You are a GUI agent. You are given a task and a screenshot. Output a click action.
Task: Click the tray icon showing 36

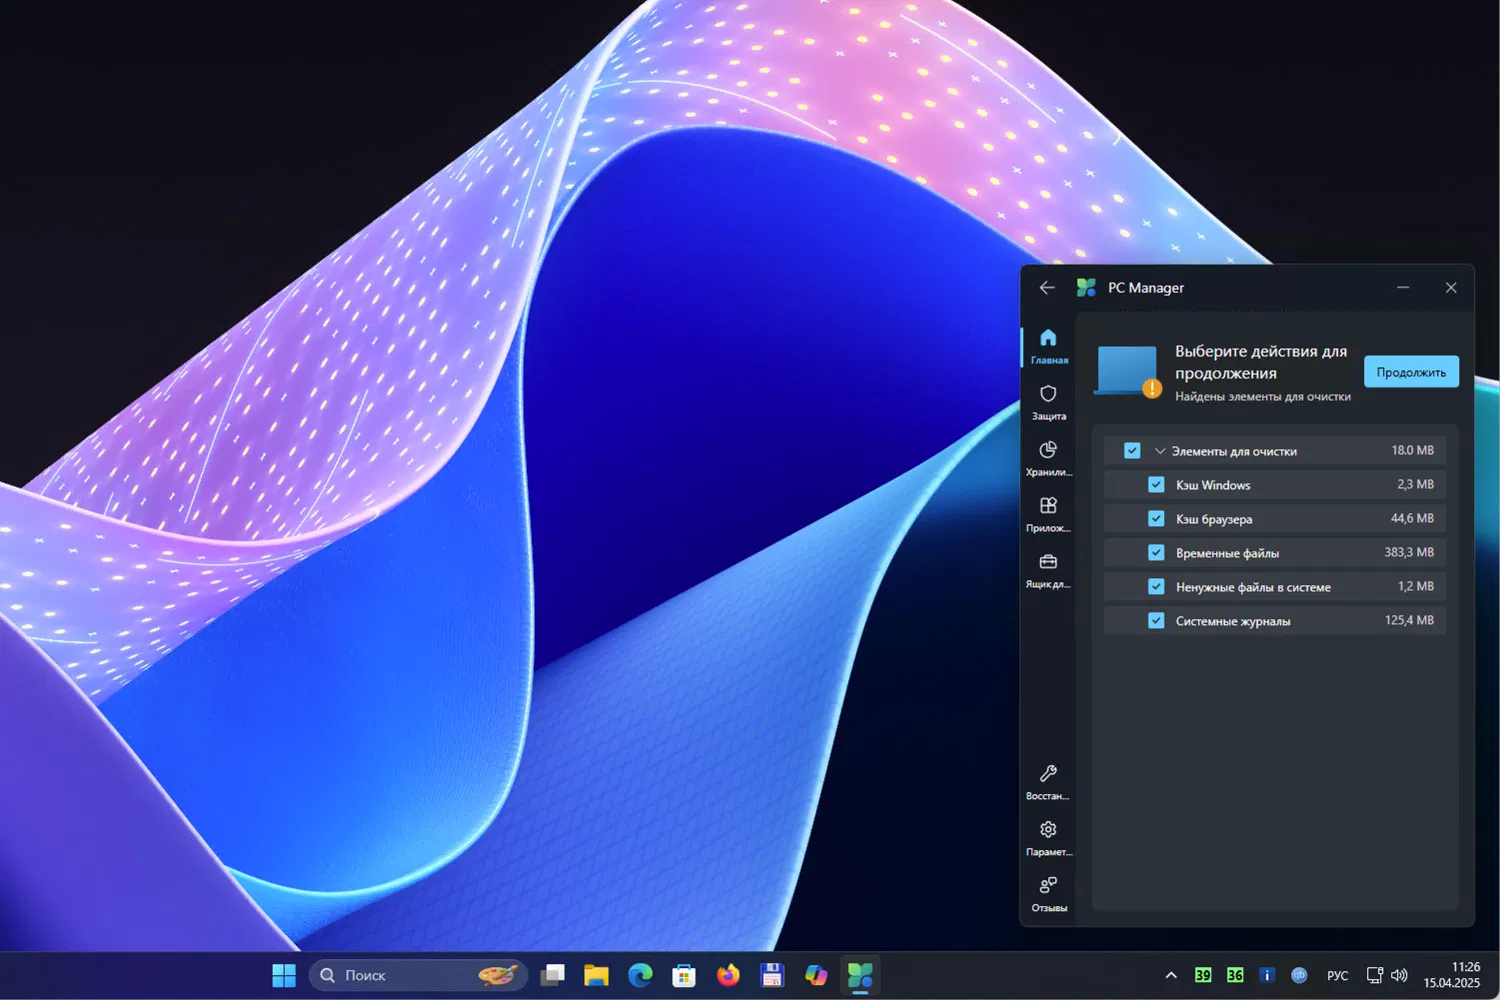click(x=1235, y=975)
